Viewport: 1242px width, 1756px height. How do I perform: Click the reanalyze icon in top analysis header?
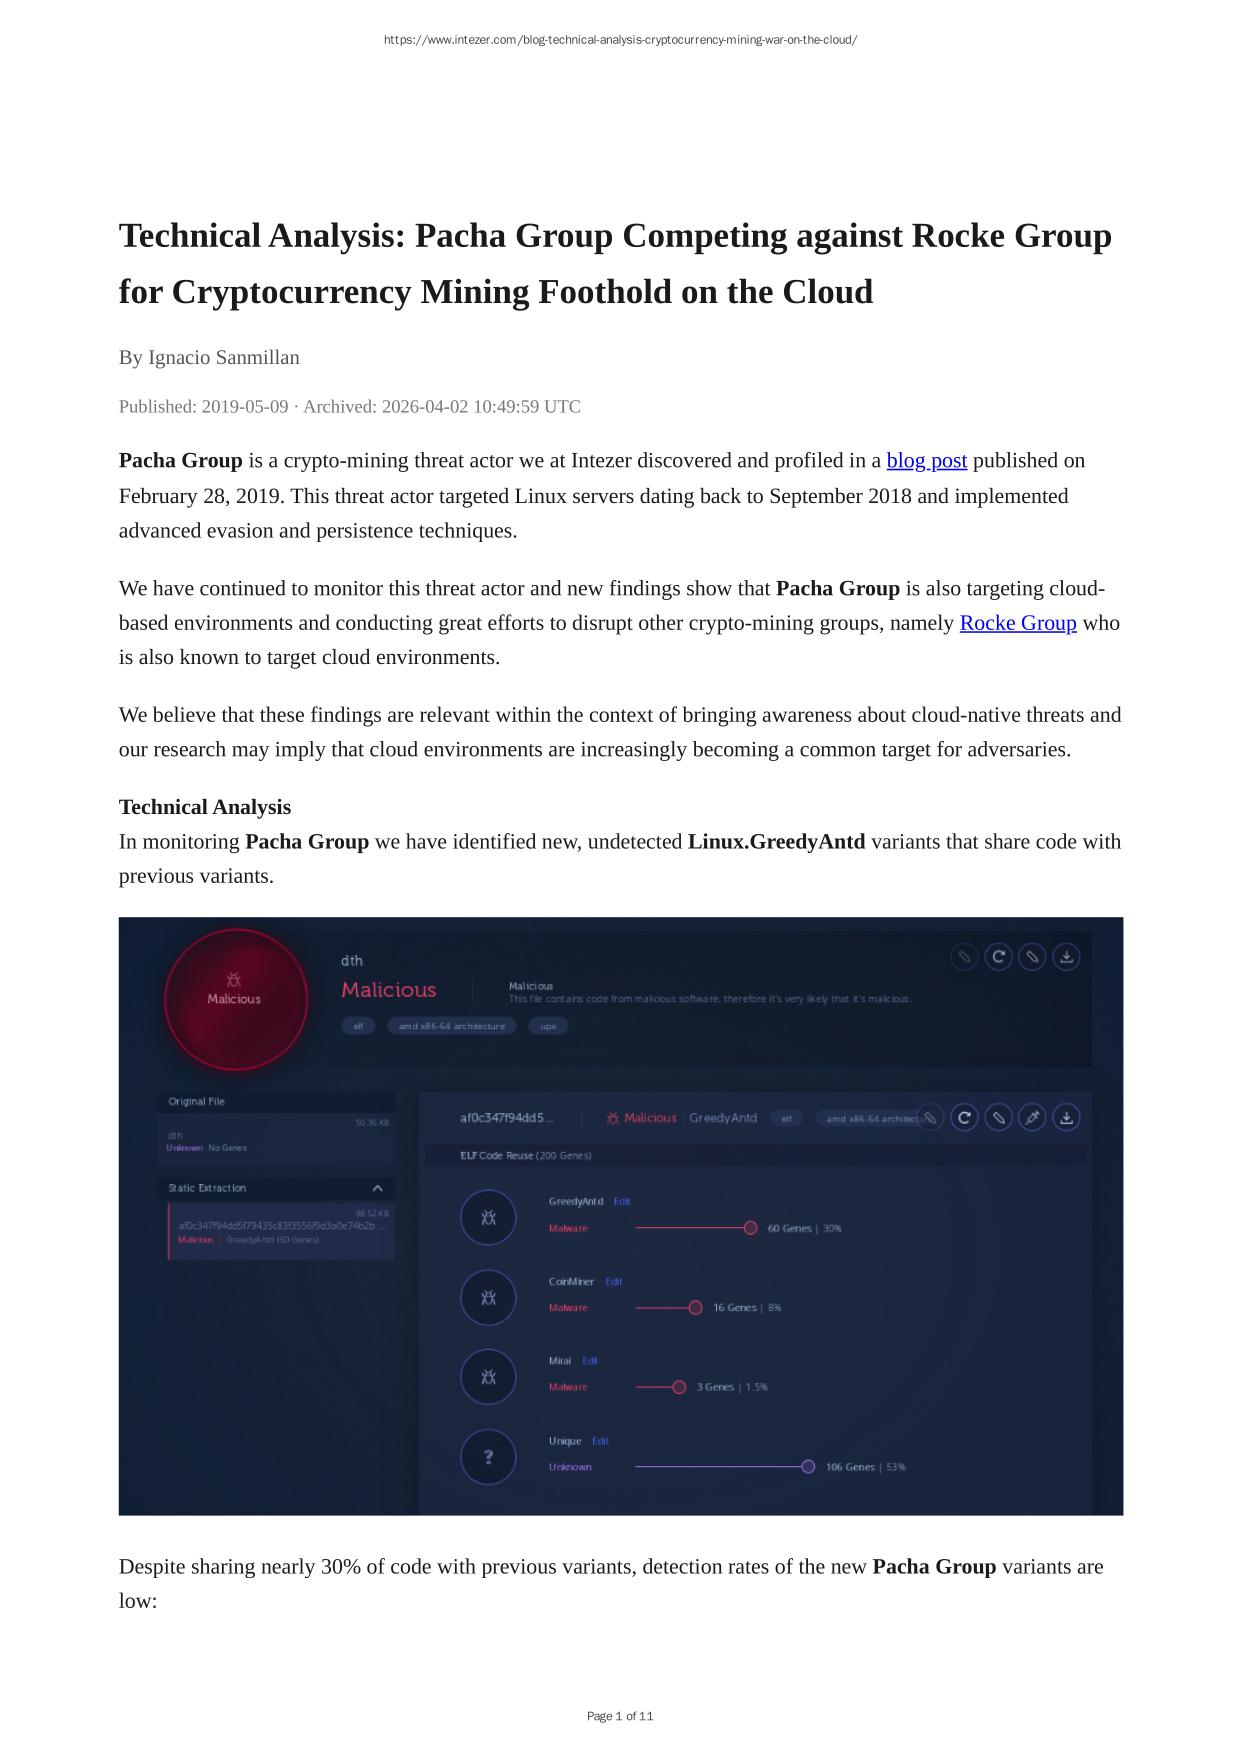998,957
